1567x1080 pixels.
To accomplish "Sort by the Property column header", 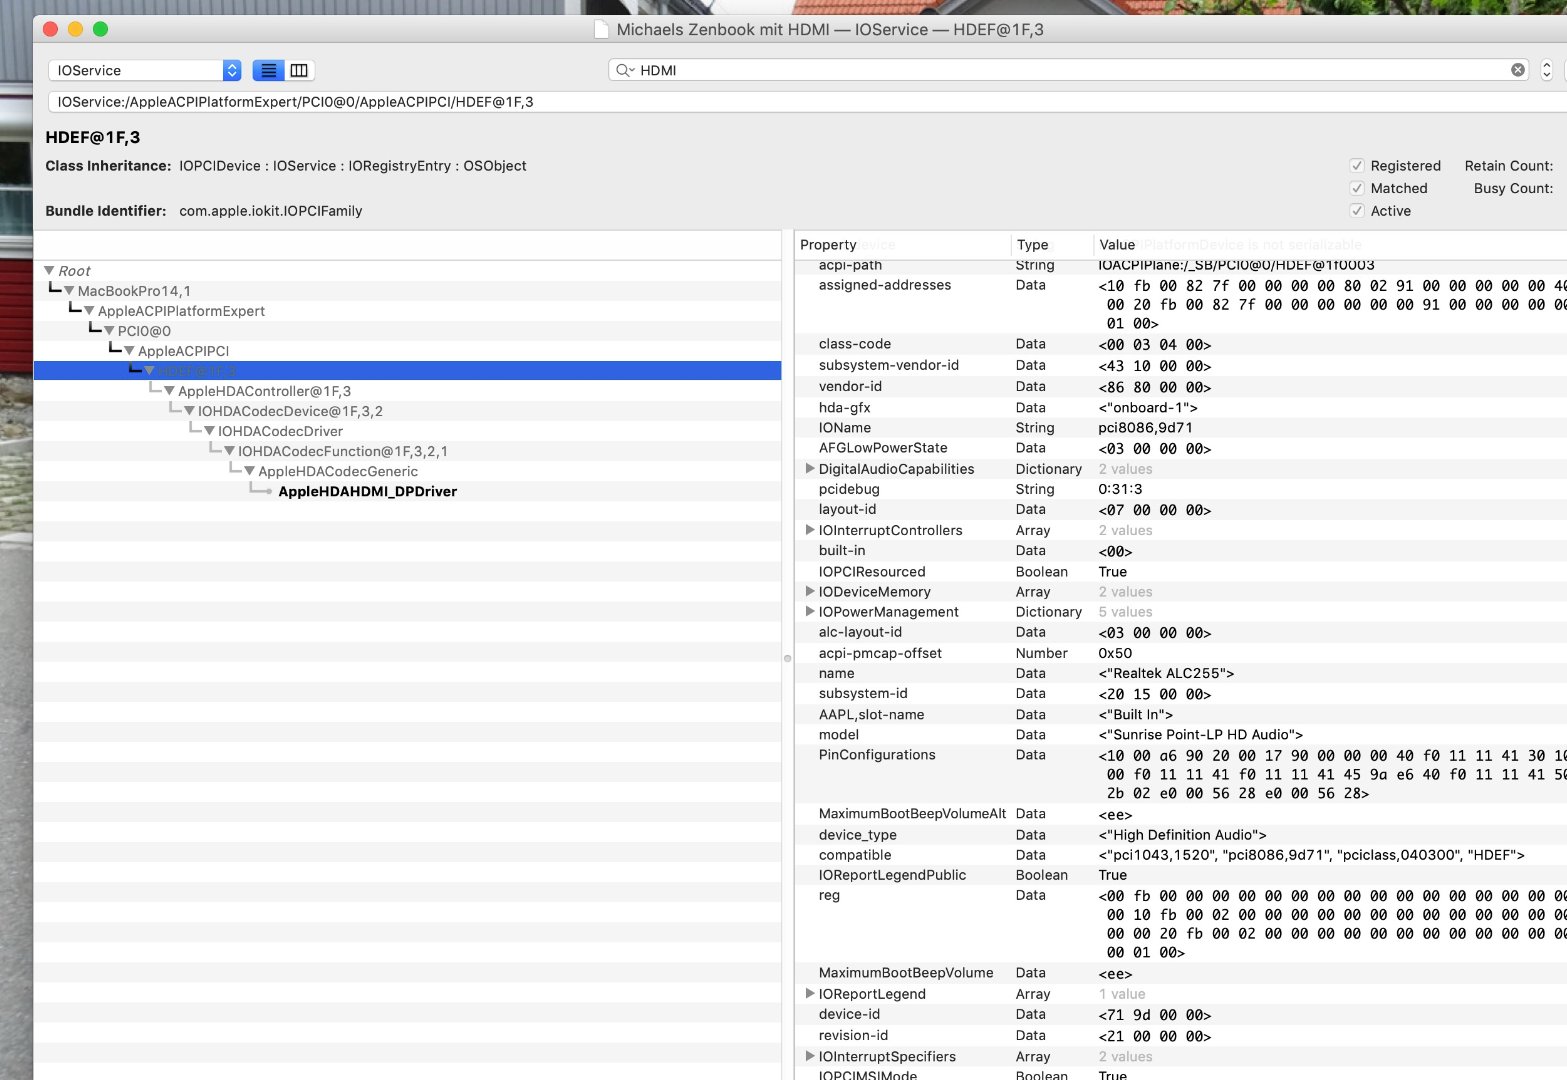I will pos(903,245).
